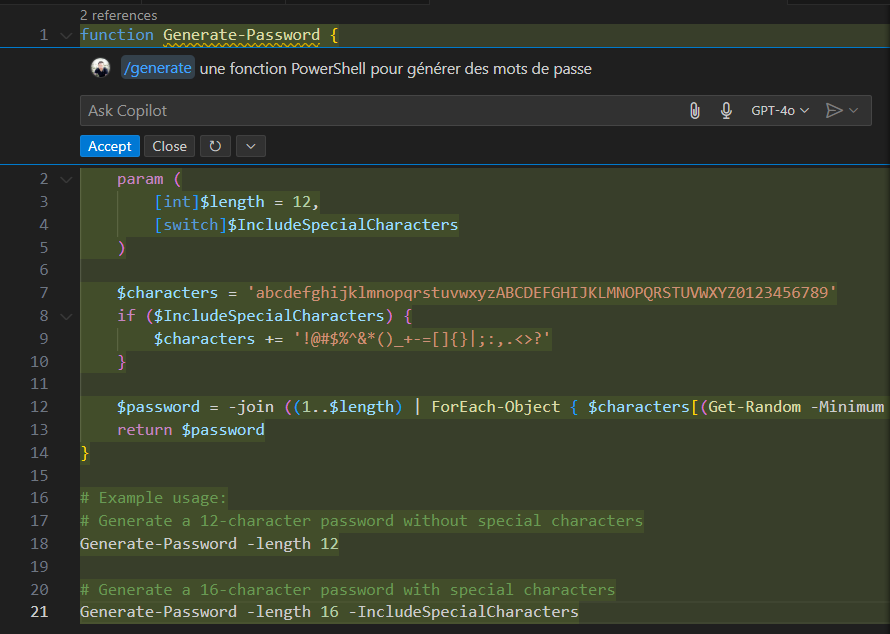The image size is (890, 634).
Task: Open the GPT-4o model picker
Action: (780, 110)
